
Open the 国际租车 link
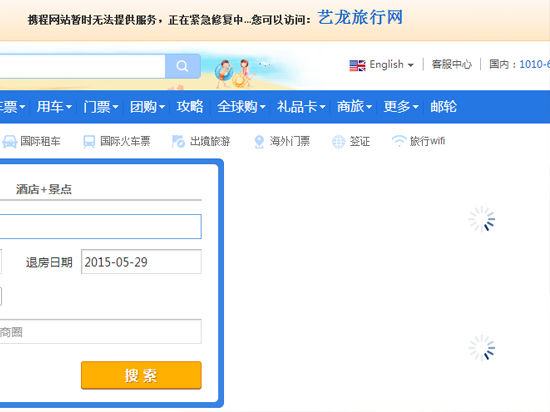tap(40, 141)
